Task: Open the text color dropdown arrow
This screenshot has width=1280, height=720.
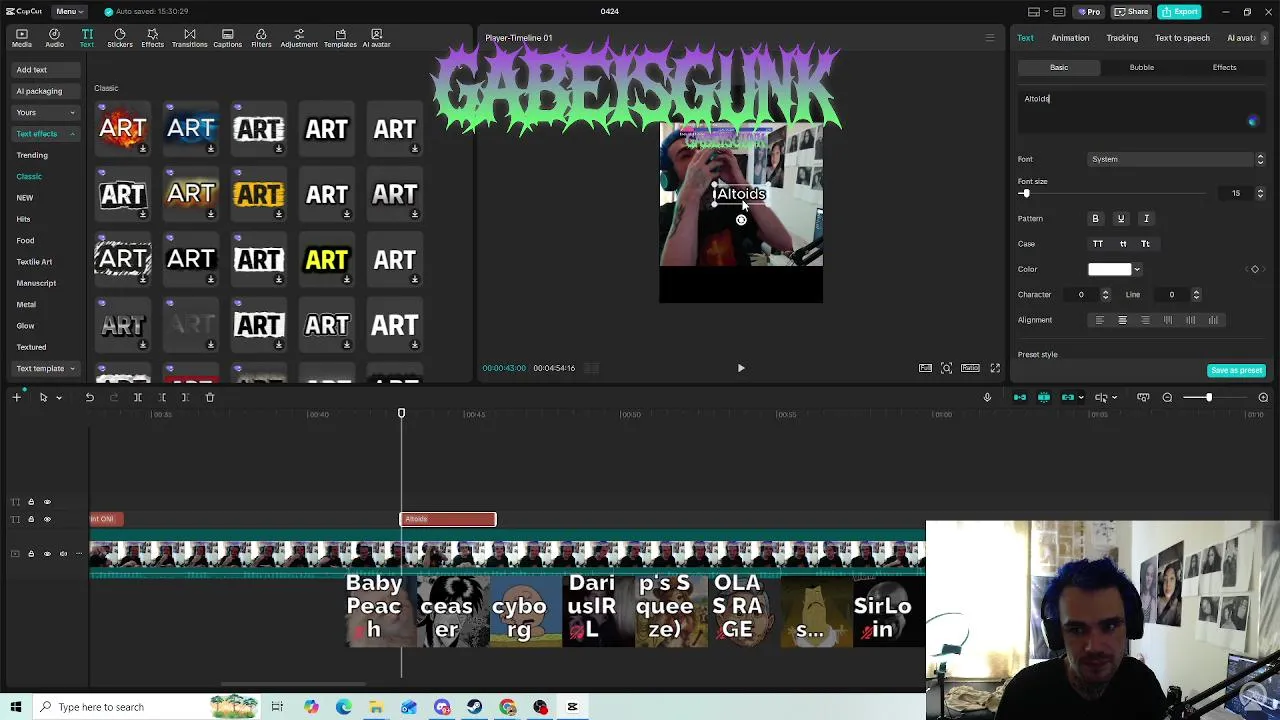Action: coord(1137,269)
